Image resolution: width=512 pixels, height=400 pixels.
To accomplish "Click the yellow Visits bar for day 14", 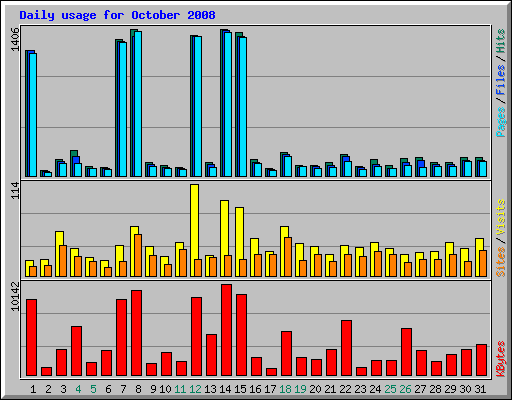I will point(224,239).
